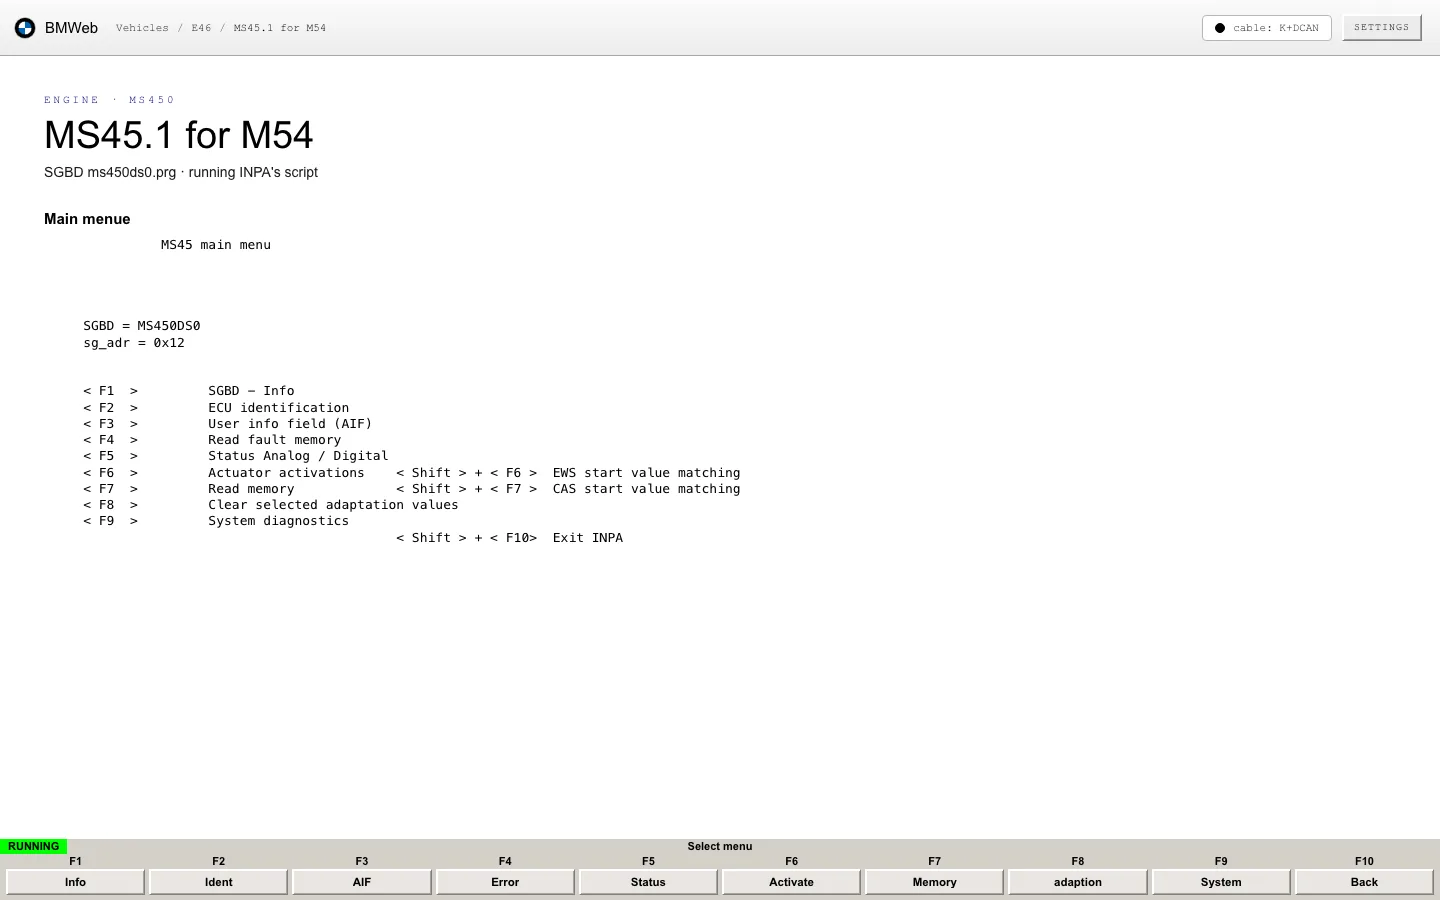Click the 'SGBD – Info' menu line
Screen dimensions: 1440x900
[x=251, y=391]
